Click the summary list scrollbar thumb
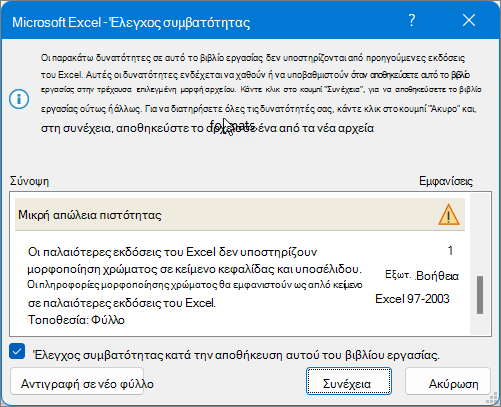This screenshot has height=407, width=501. [x=480, y=295]
